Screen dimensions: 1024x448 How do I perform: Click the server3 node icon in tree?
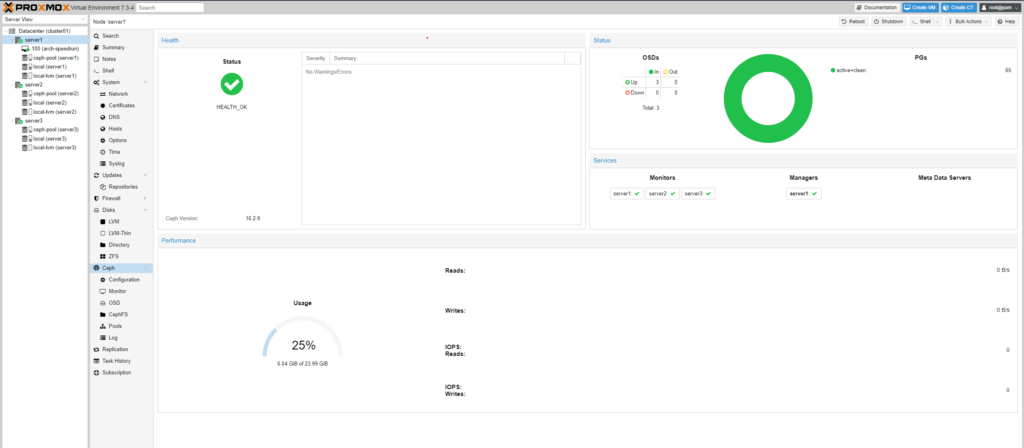tap(19, 121)
